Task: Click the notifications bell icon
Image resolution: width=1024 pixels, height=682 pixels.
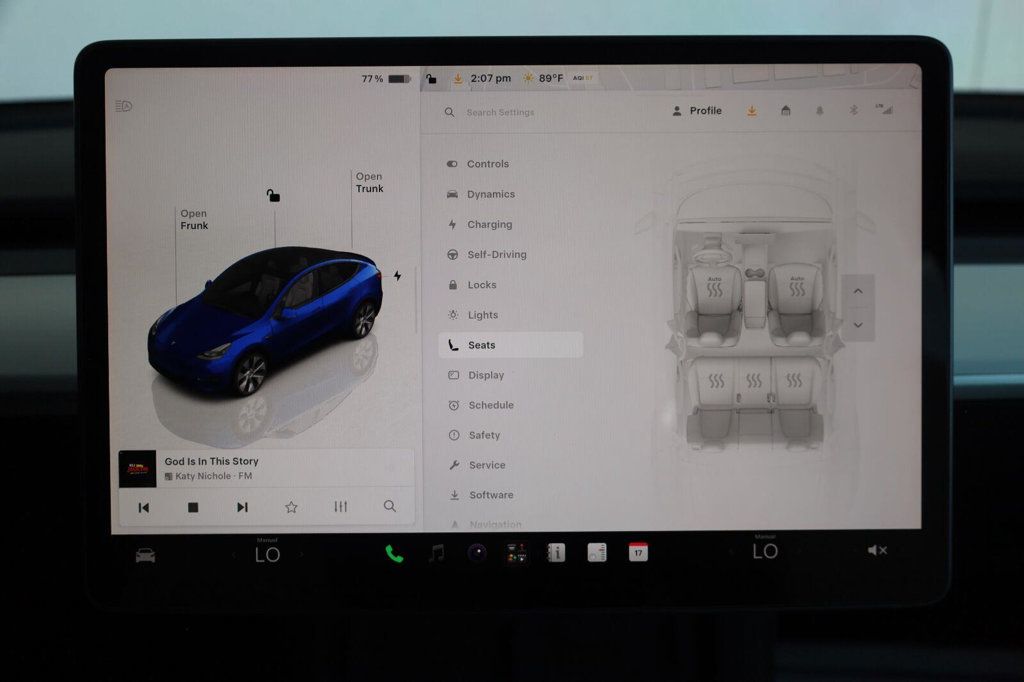Action: point(820,111)
